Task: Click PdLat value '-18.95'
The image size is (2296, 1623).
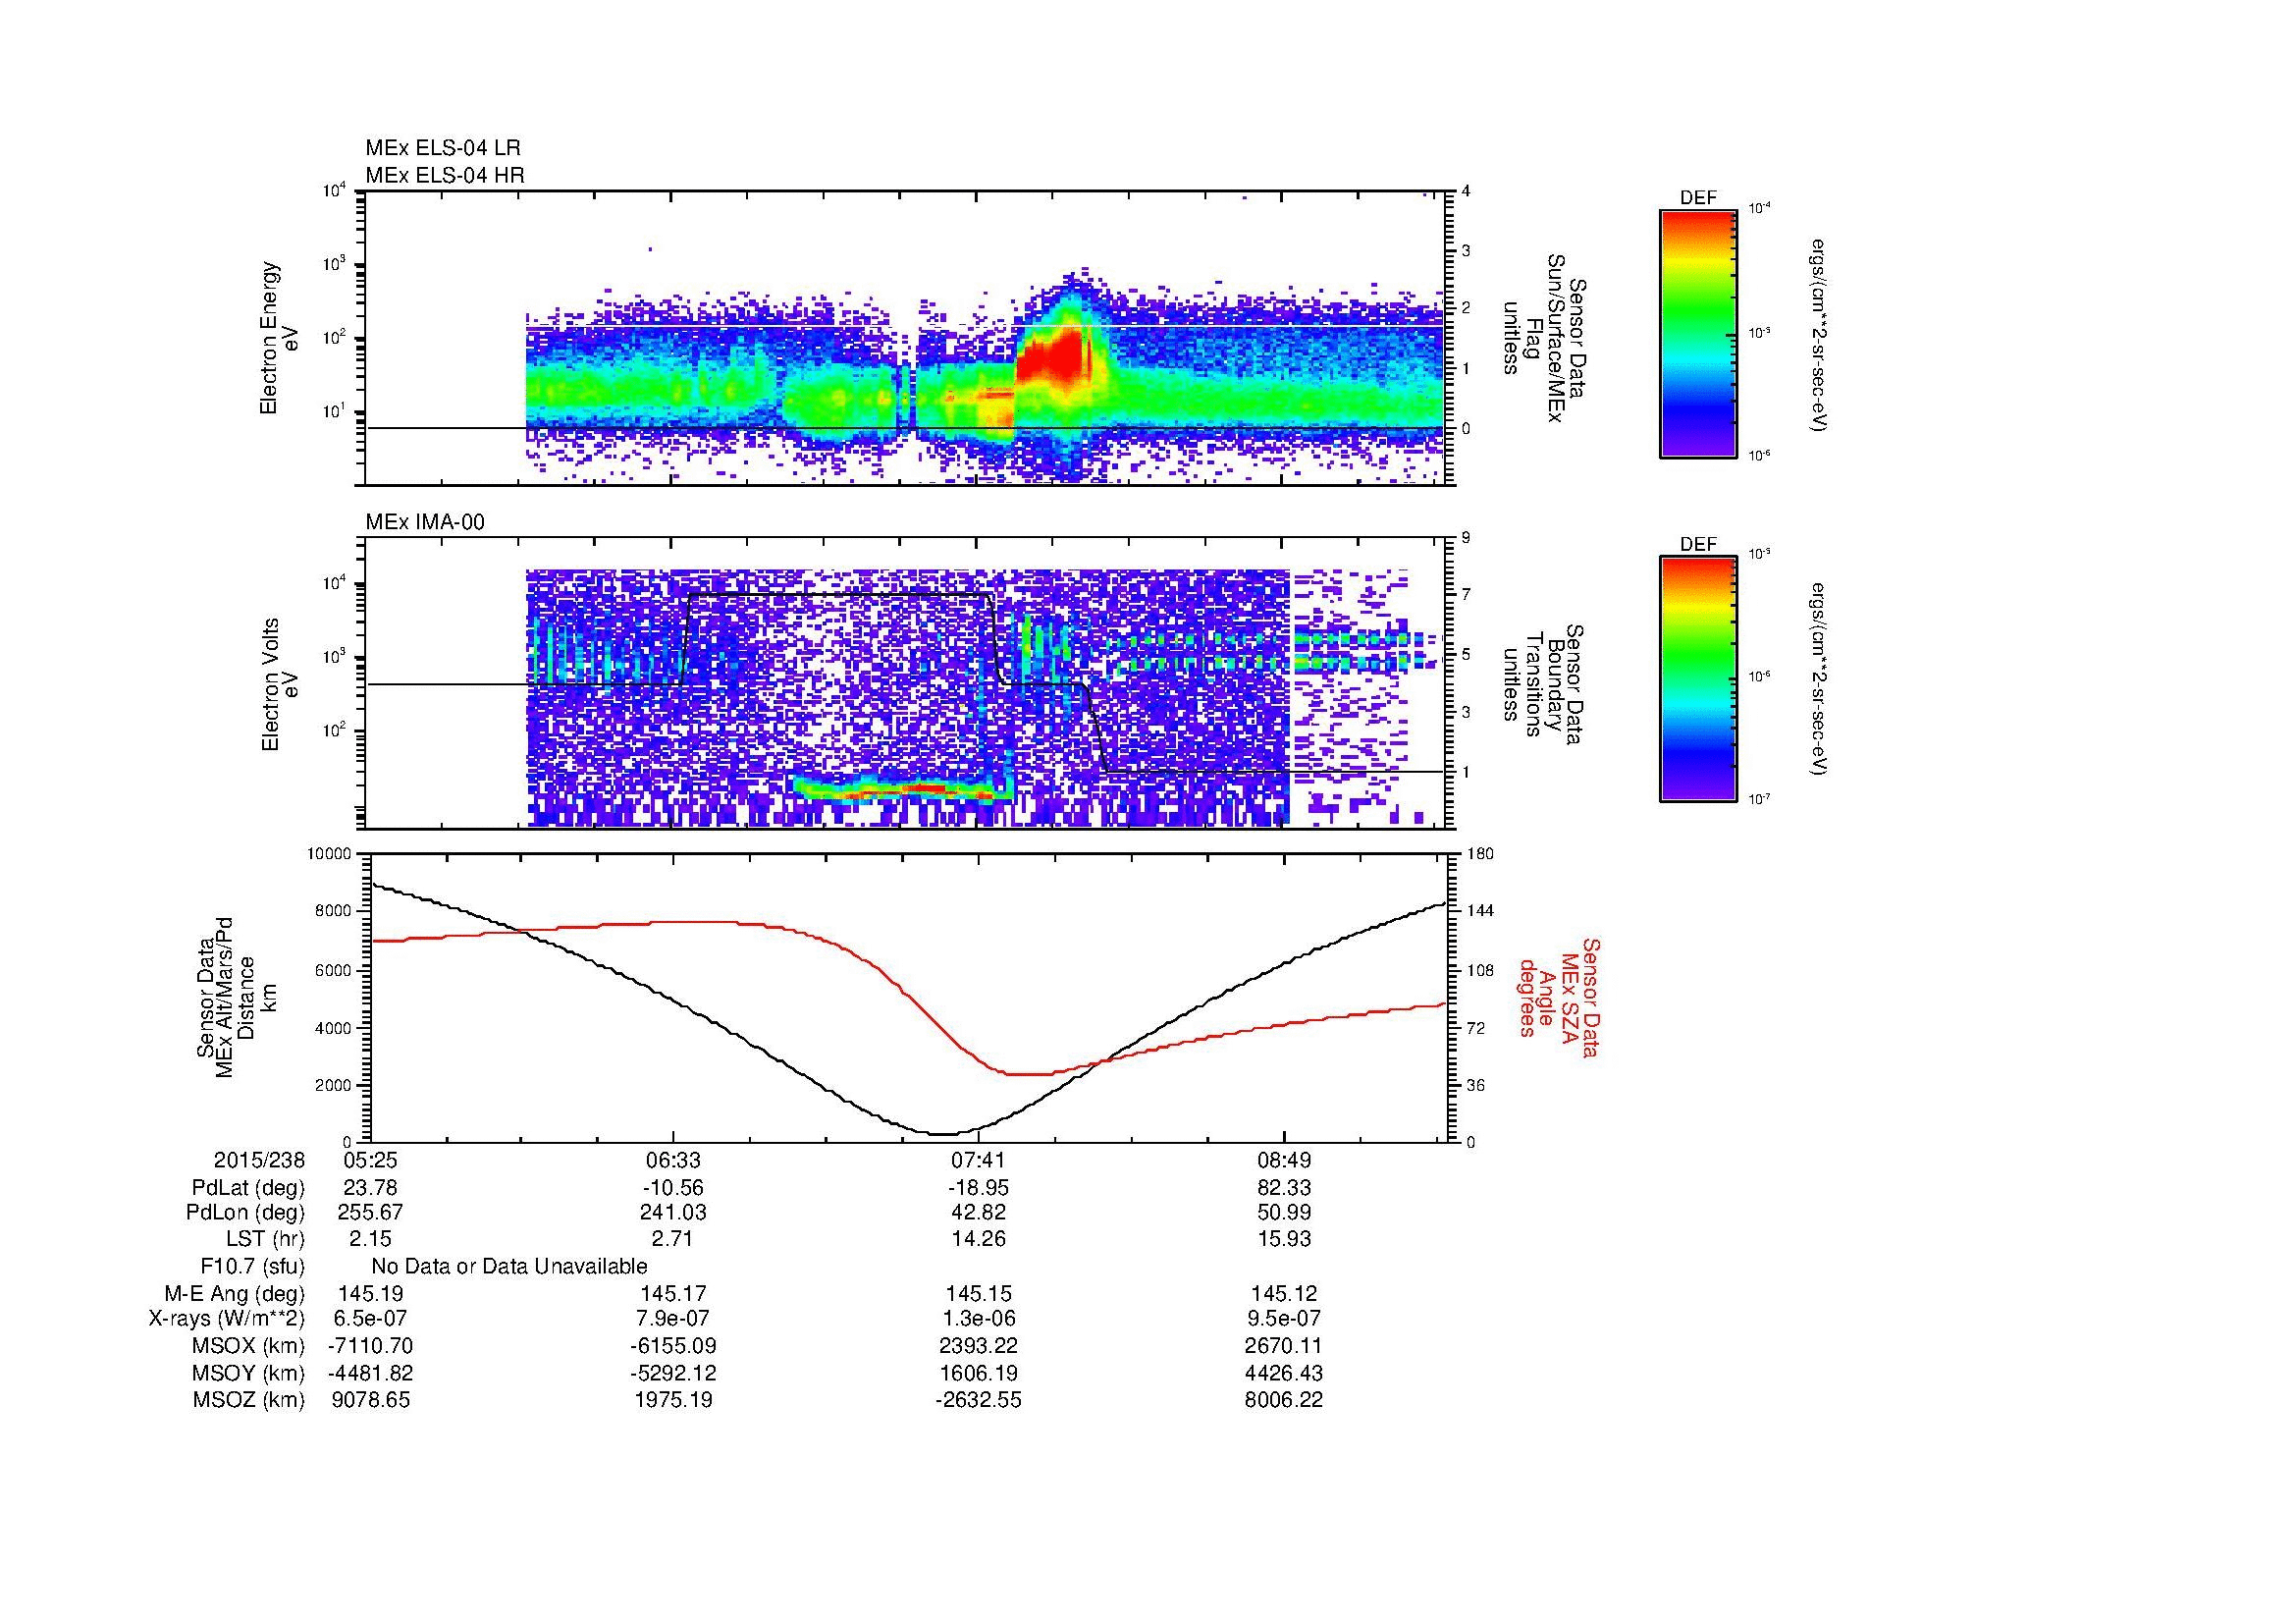Action: [978, 1188]
